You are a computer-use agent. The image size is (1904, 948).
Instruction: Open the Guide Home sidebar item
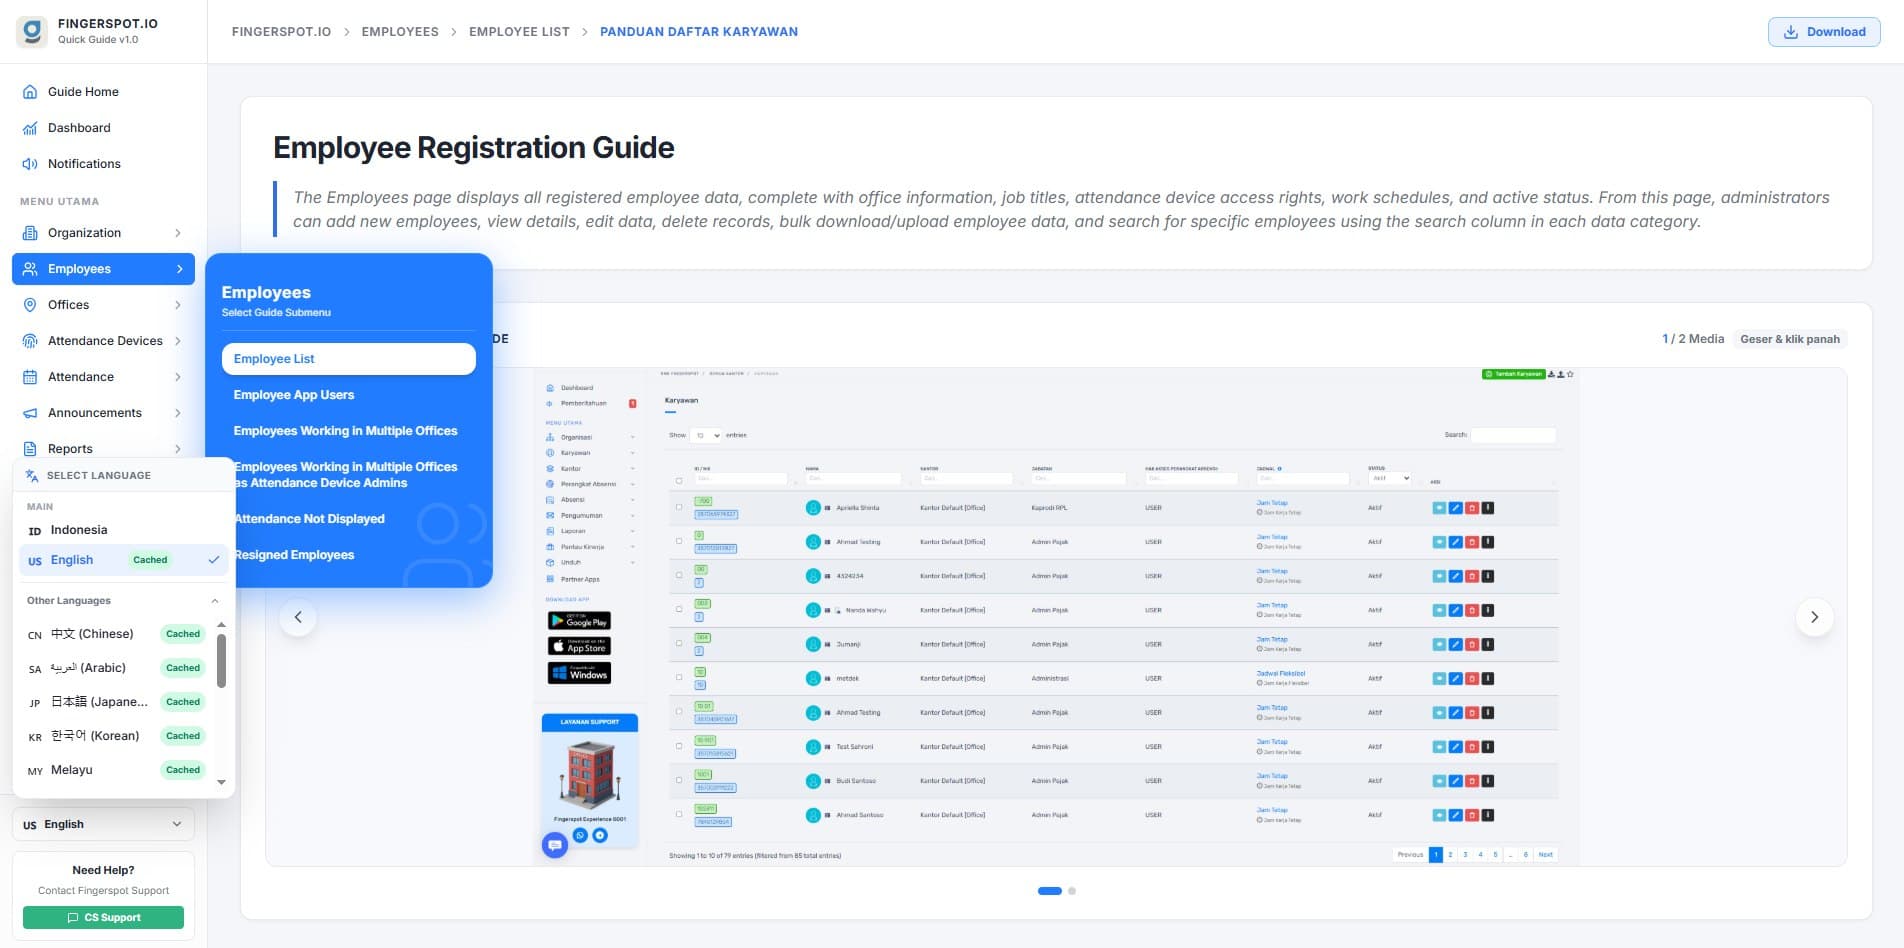pos(103,91)
